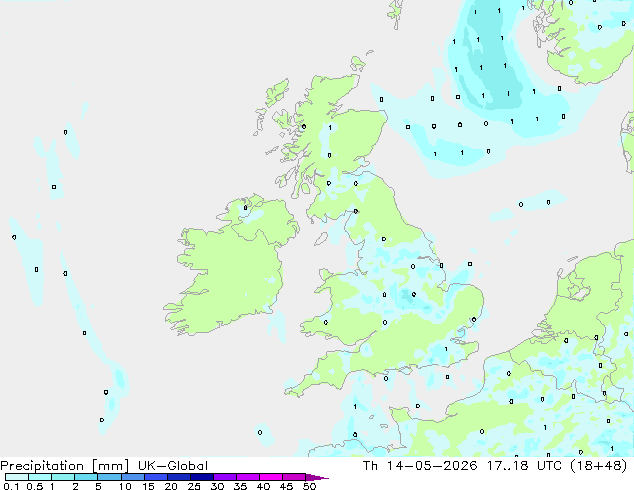Viewport: 634px width, 490px height.
Task: Click the legend scale label '30'
Action: coord(217,486)
